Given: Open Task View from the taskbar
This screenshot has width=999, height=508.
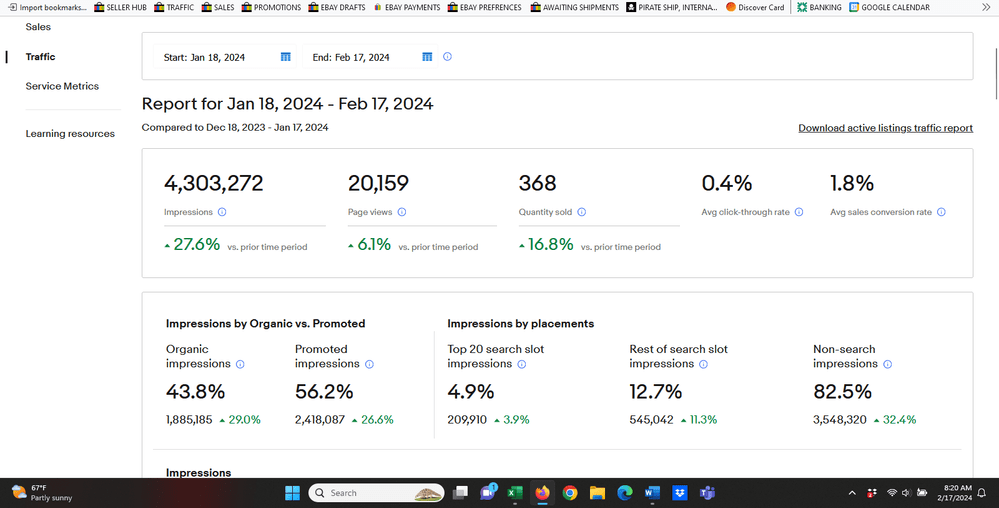Looking at the screenshot, I should point(460,493).
